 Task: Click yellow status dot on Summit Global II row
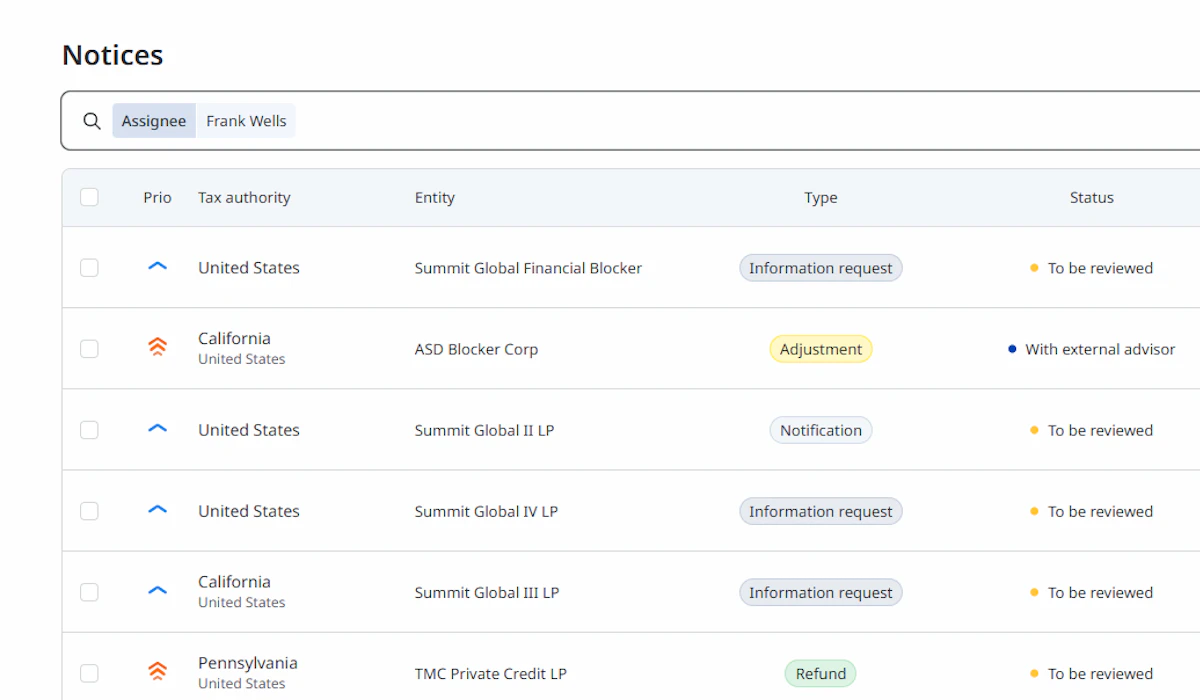click(x=1034, y=430)
